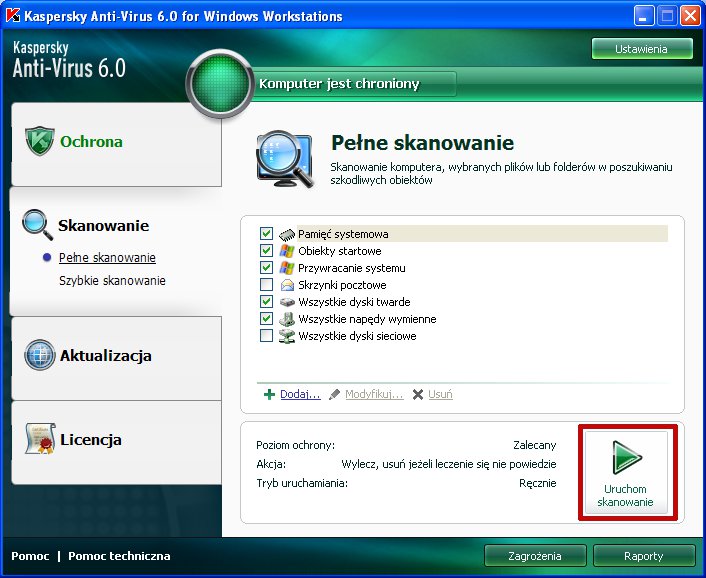
Task: Click Zalecany protection level value
Action: pos(534,445)
